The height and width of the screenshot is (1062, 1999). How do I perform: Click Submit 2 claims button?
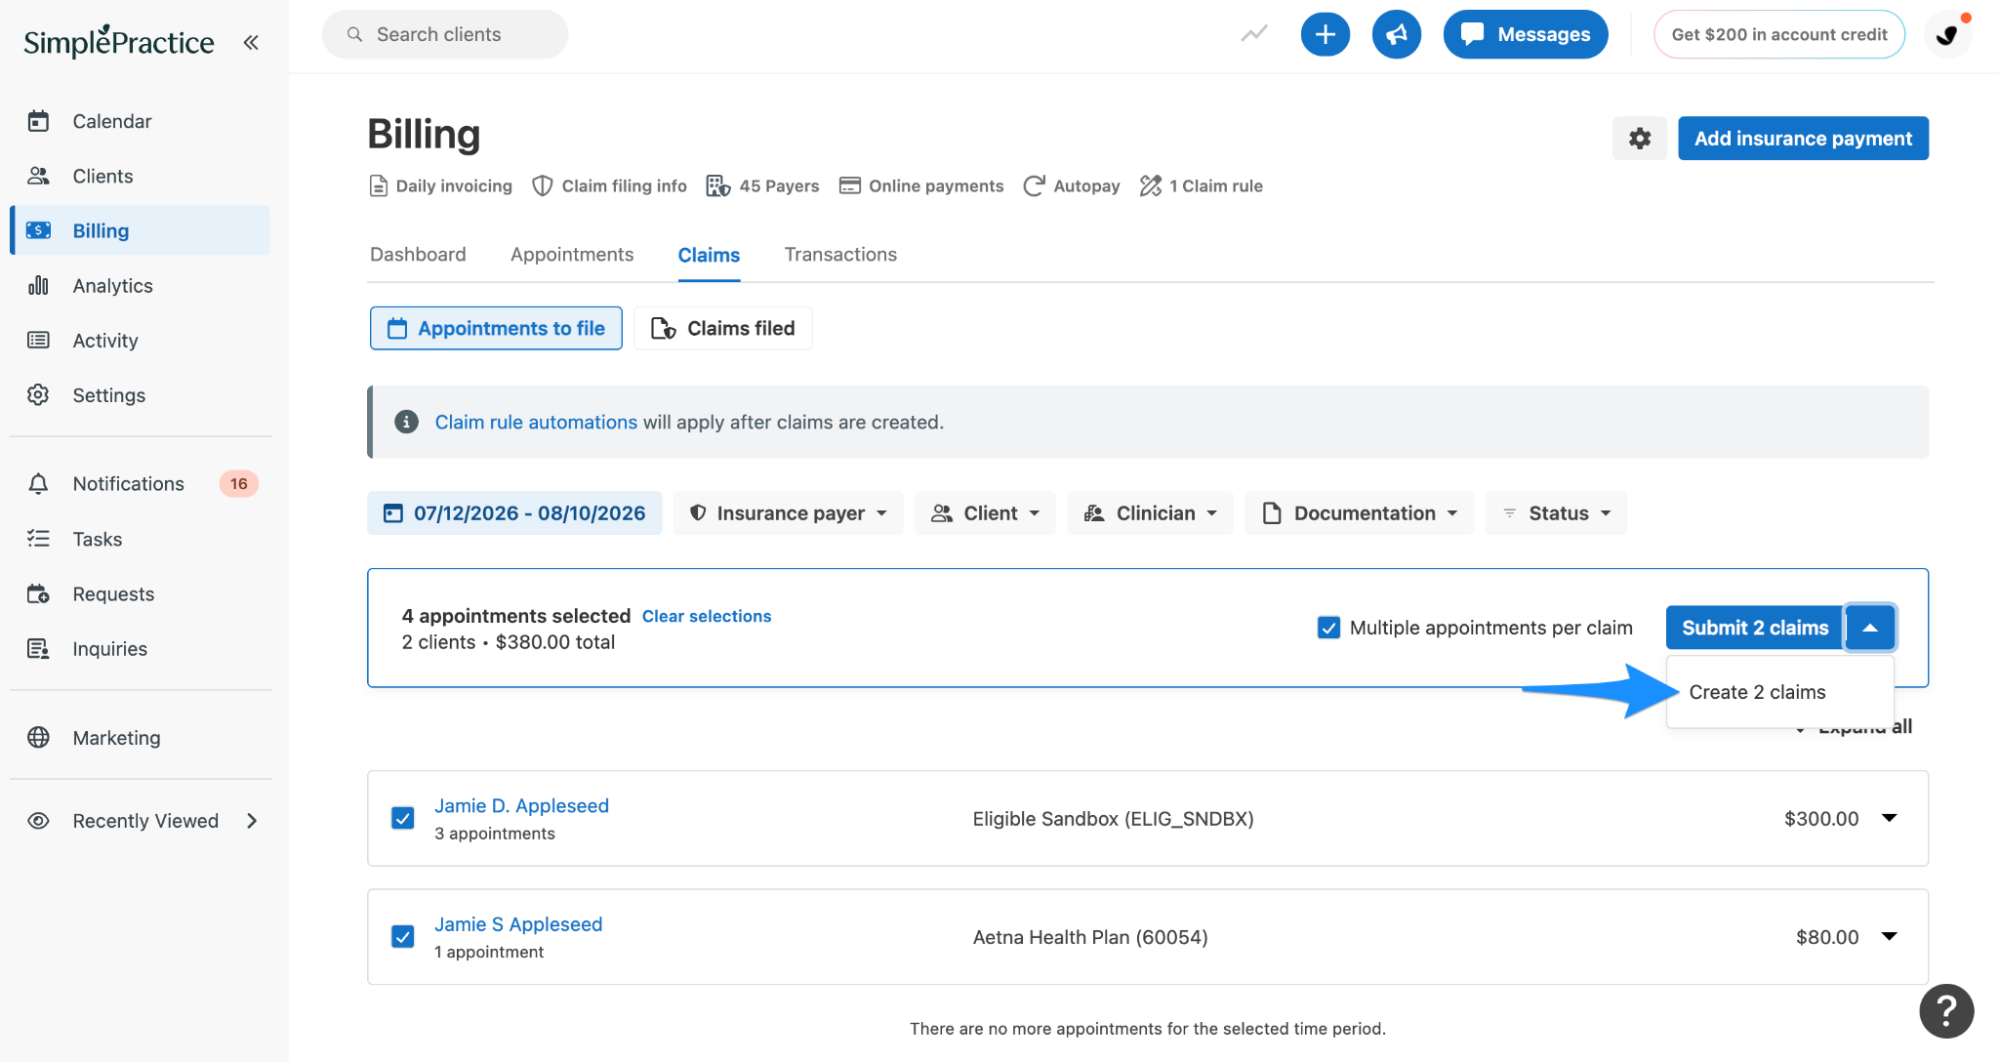click(1755, 628)
